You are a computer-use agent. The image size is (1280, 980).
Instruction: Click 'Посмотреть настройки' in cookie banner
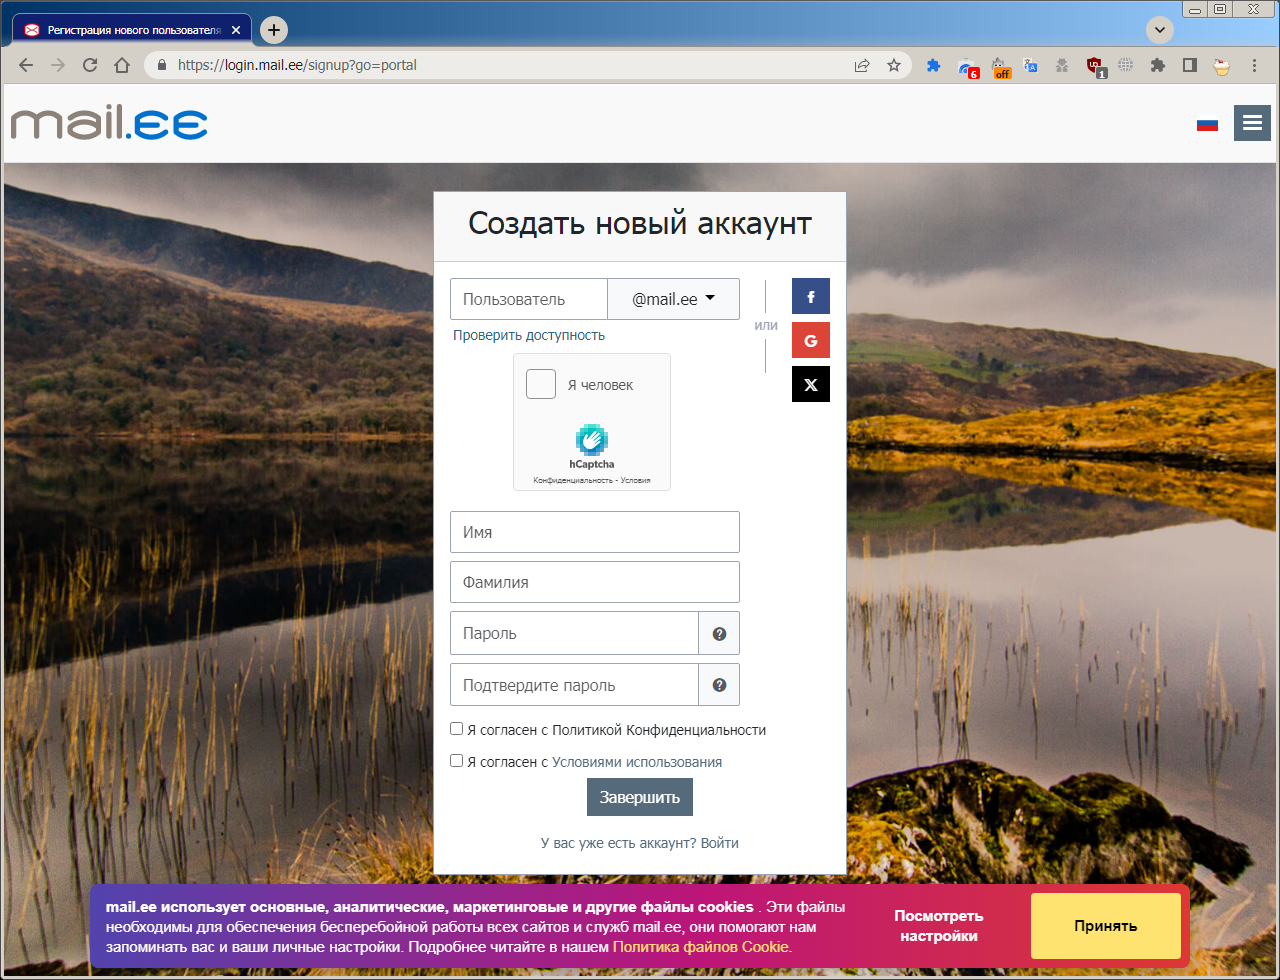click(x=939, y=926)
